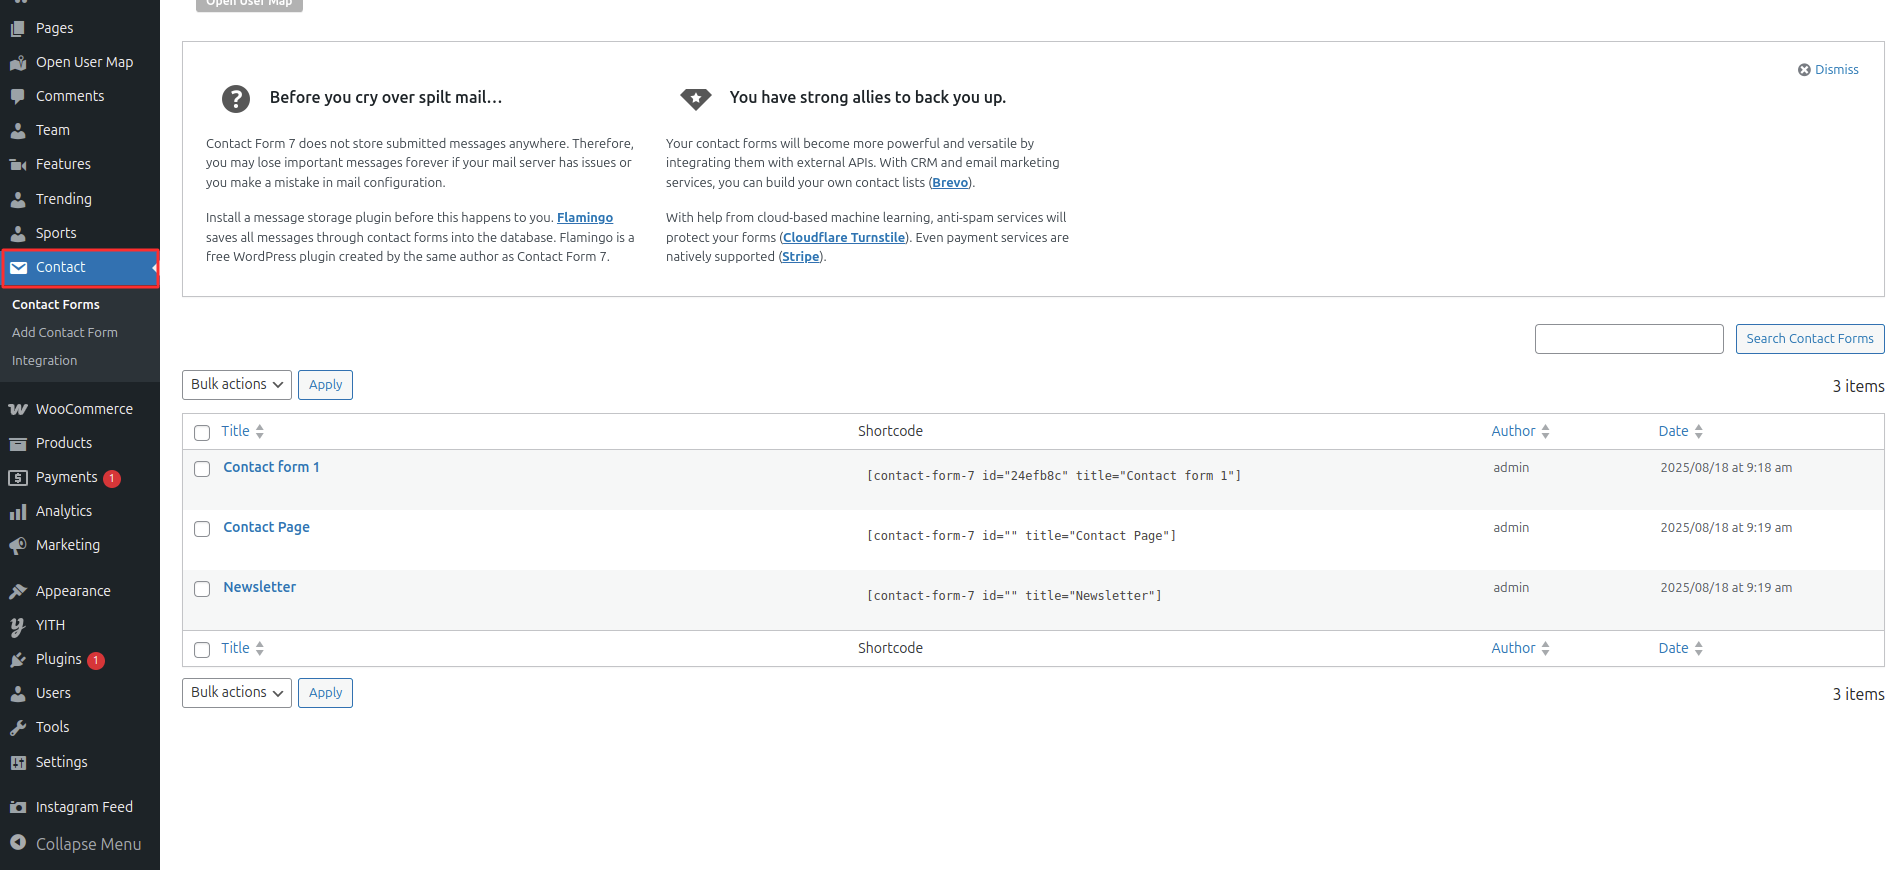The height and width of the screenshot is (870, 1904).
Task: Open the Stripe link
Action: point(801,256)
